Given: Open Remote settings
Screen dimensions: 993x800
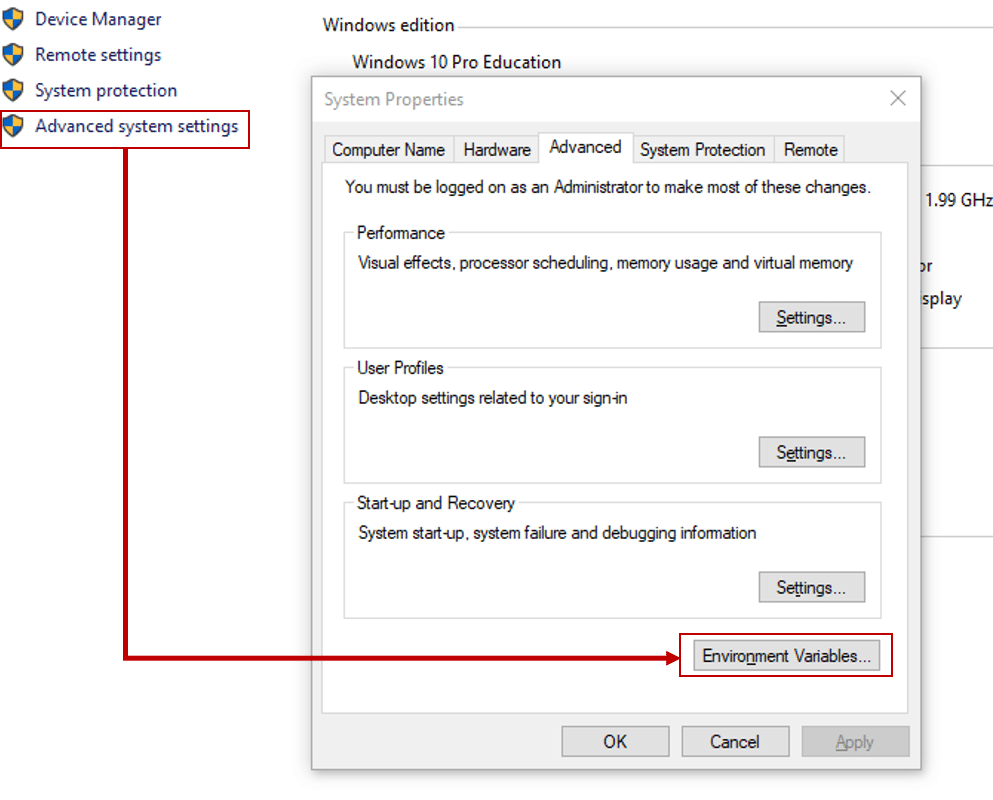Looking at the screenshot, I should tap(97, 54).
